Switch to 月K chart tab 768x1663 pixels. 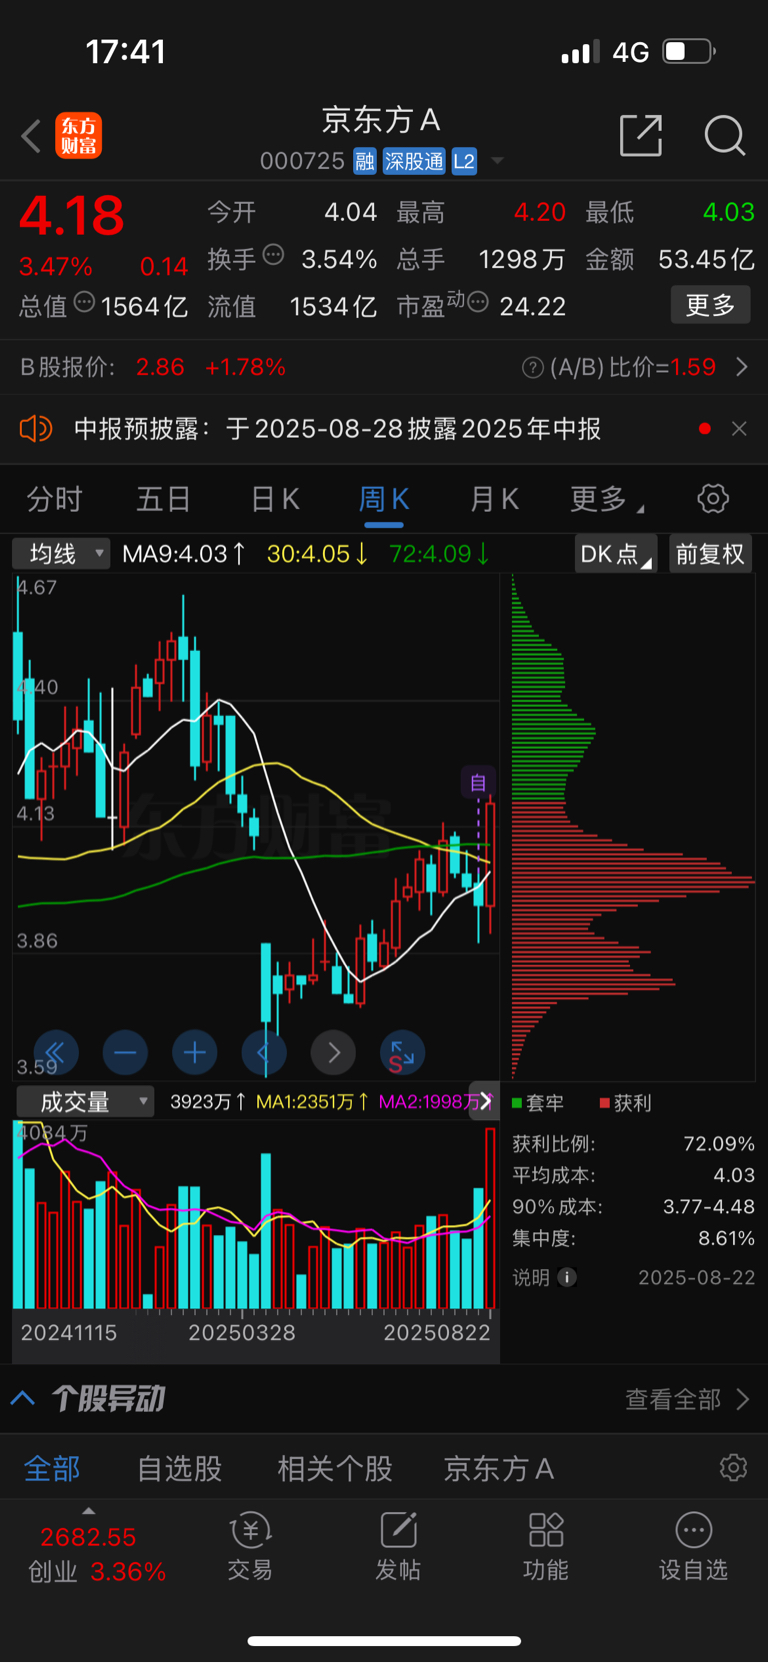[x=494, y=499]
